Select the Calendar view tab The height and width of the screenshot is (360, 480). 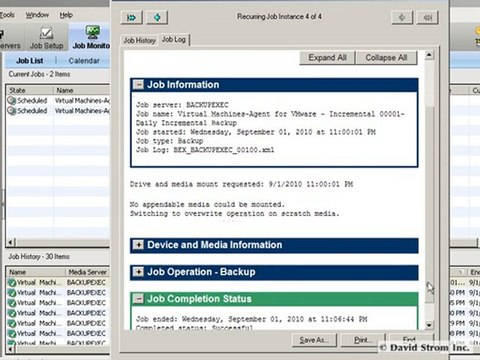[x=84, y=61]
